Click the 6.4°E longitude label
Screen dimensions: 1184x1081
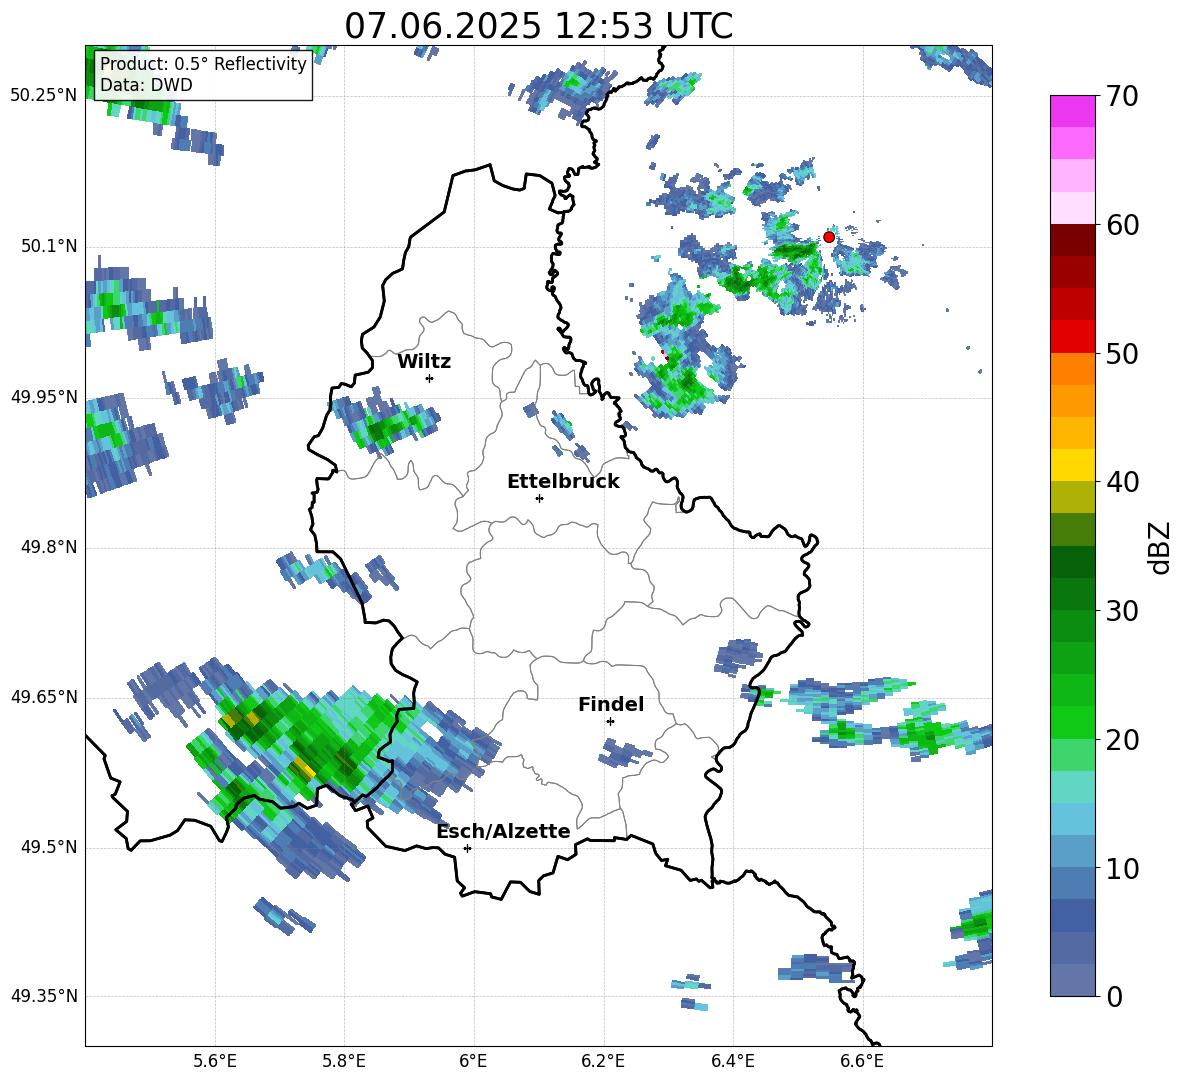[x=732, y=1061]
